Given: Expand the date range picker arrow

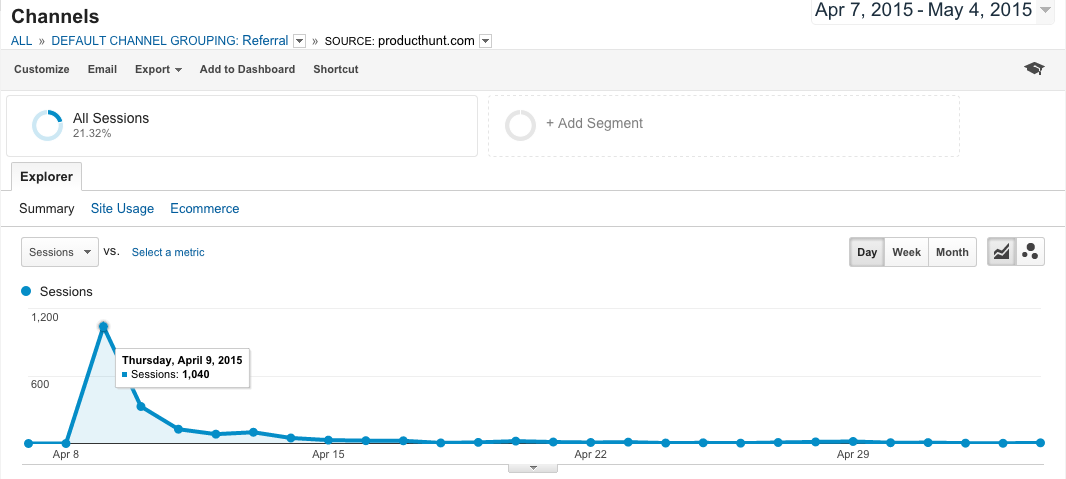Looking at the screenshot, I should point(1045,10).
